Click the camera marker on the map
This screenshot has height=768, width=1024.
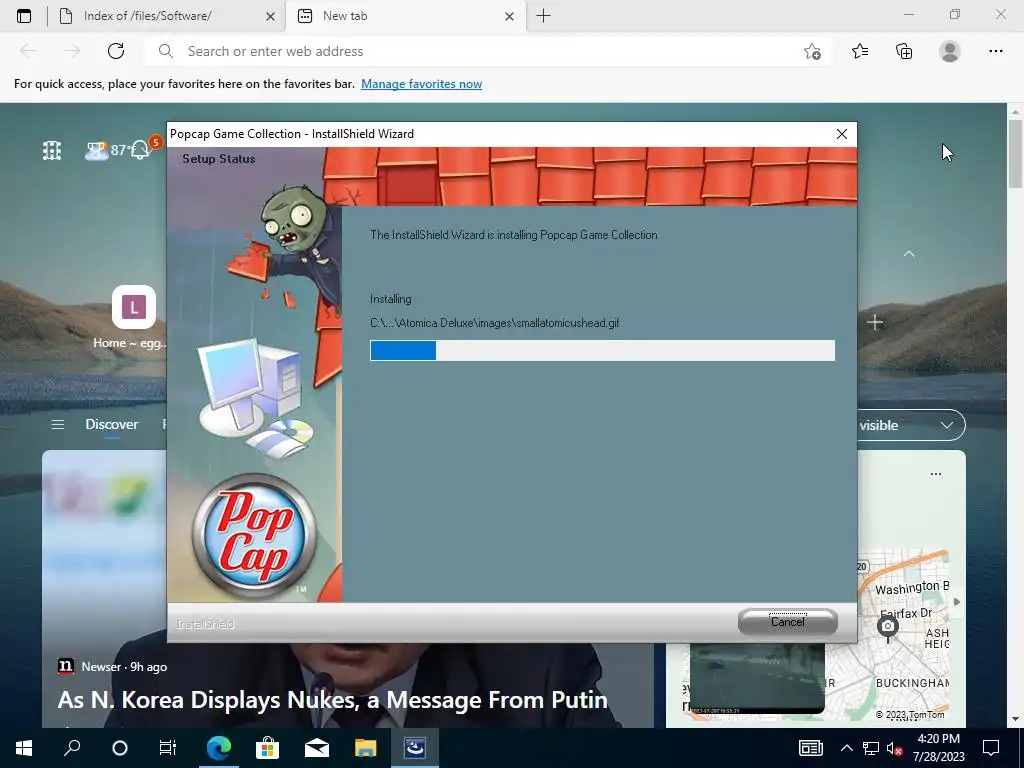pos(888,627)
